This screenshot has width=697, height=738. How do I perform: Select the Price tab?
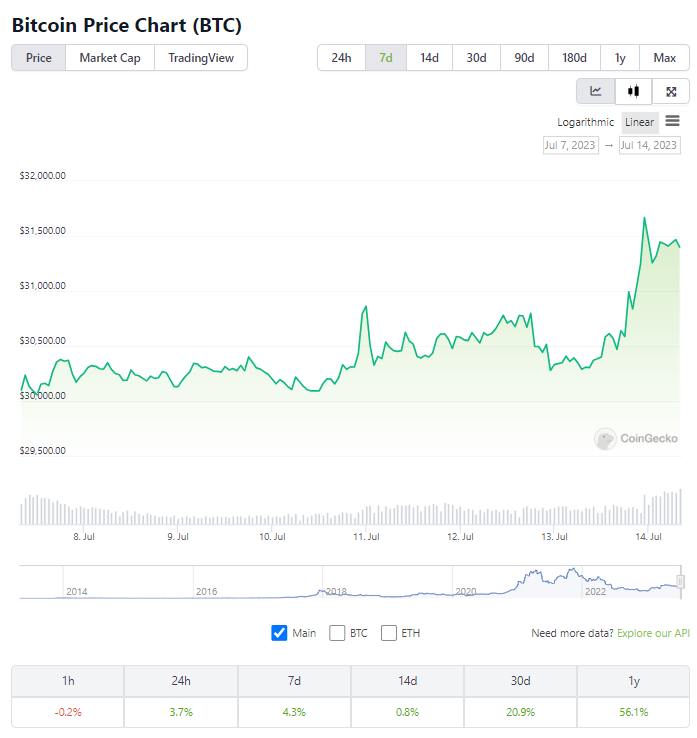(x=39, y=58)
